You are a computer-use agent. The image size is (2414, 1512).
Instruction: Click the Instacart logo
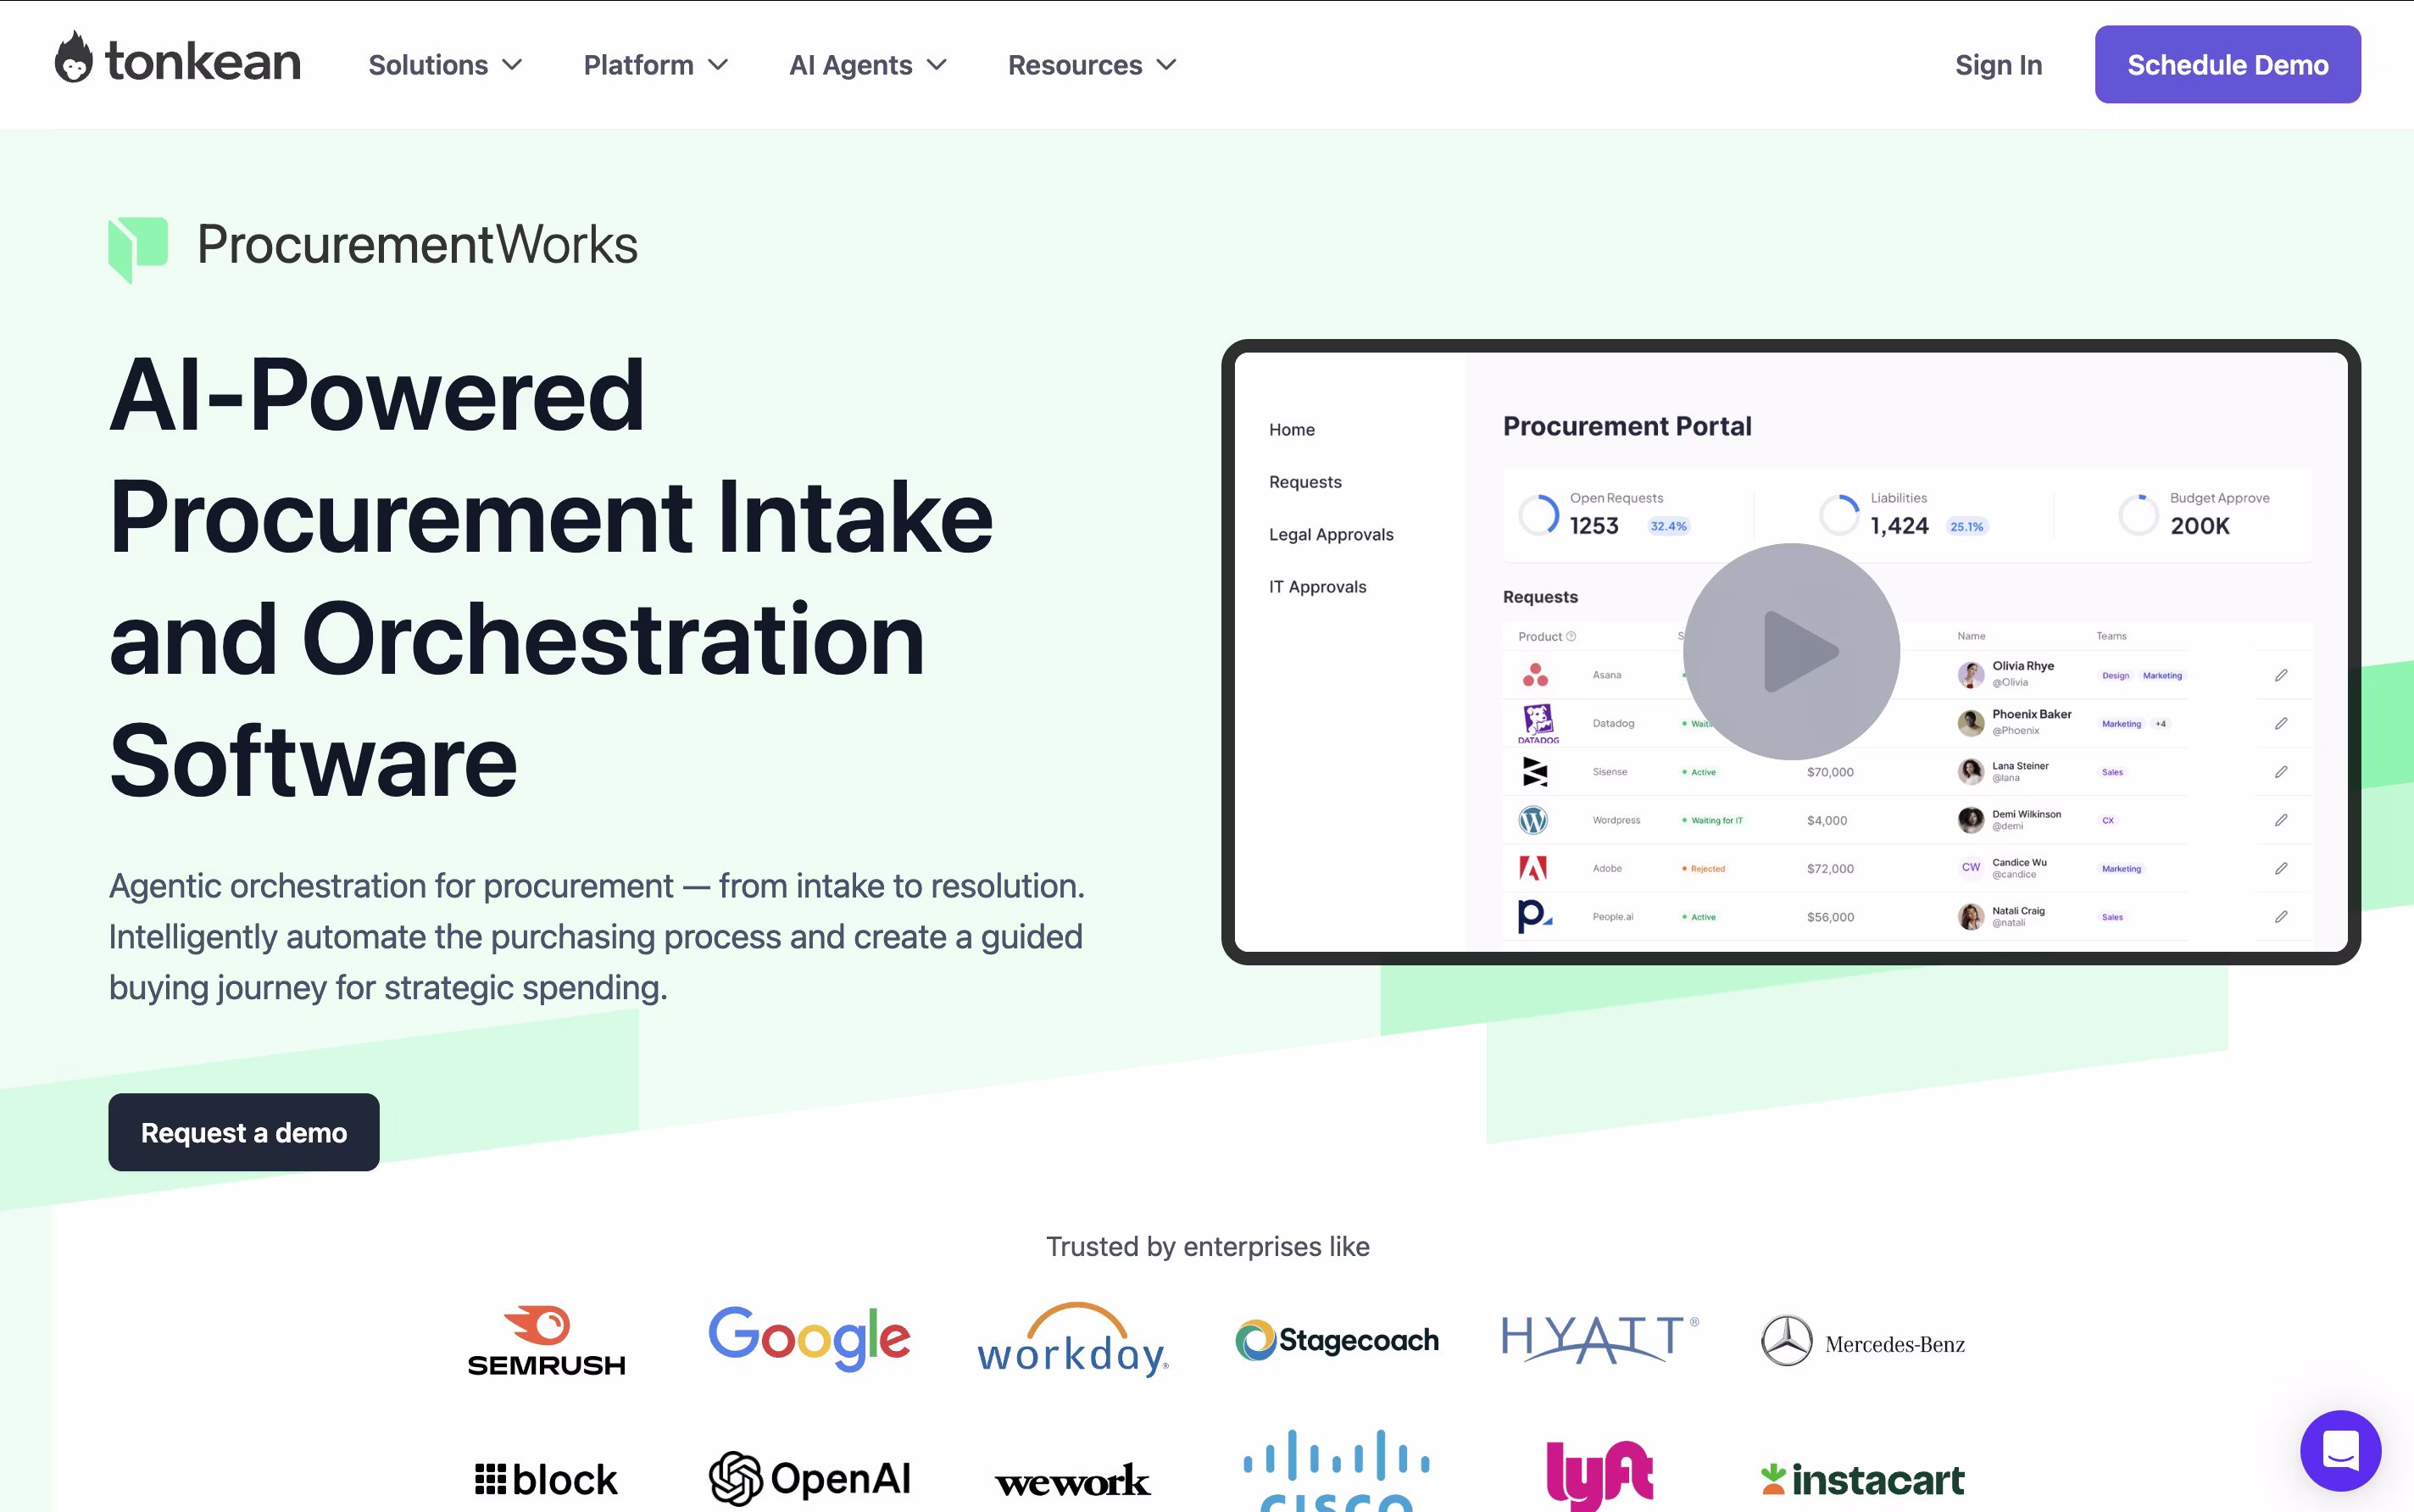(x=1862, y=1479)
